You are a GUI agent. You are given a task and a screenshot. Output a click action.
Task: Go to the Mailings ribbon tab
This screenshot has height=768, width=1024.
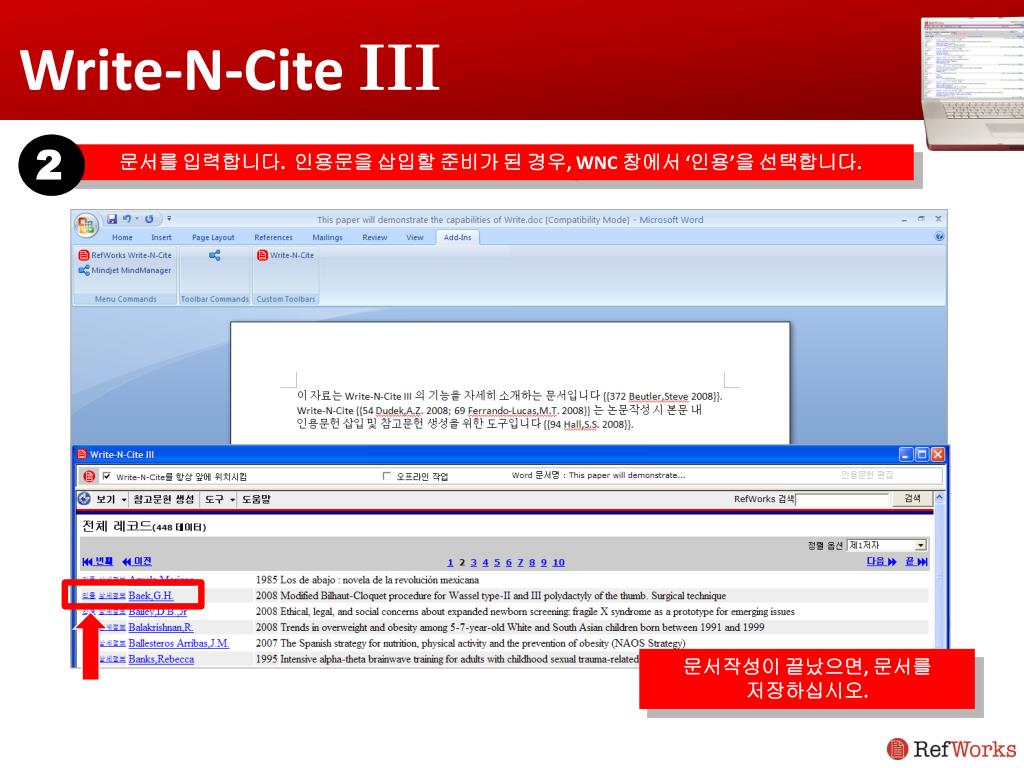point(327,238)
